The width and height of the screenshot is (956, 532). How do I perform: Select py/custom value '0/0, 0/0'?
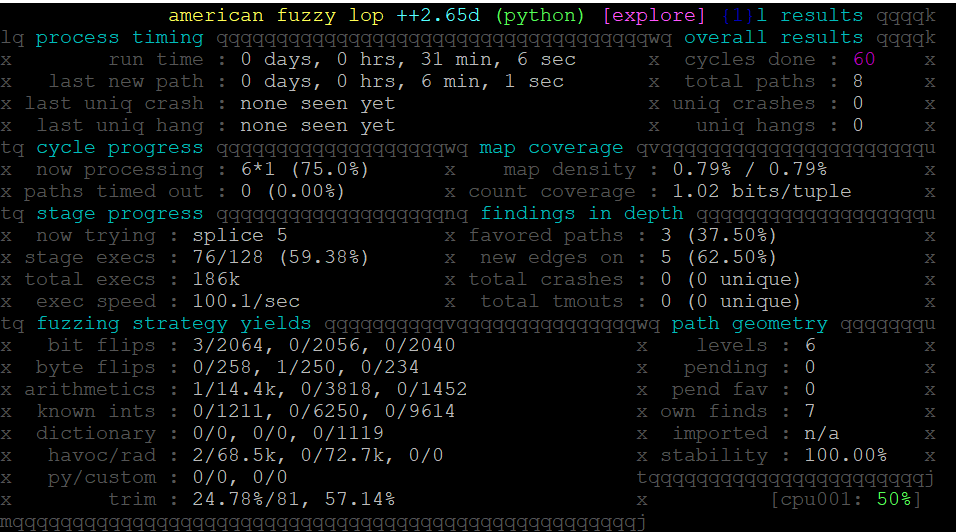(240, 477)
